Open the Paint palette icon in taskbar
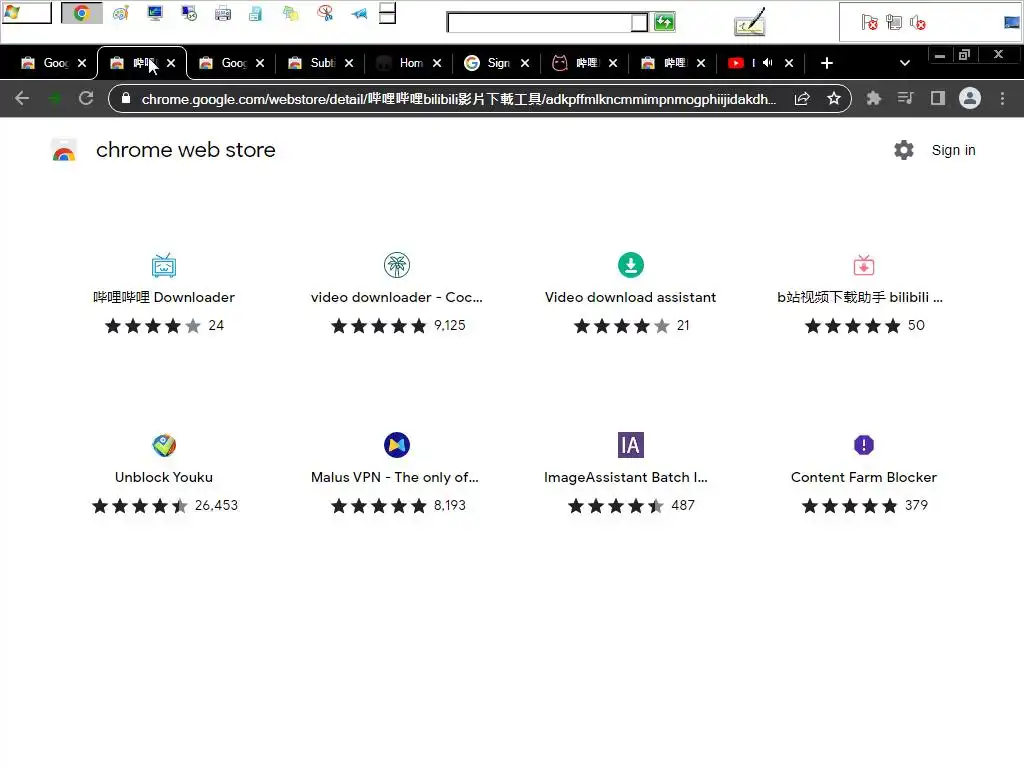 point(121,13)
